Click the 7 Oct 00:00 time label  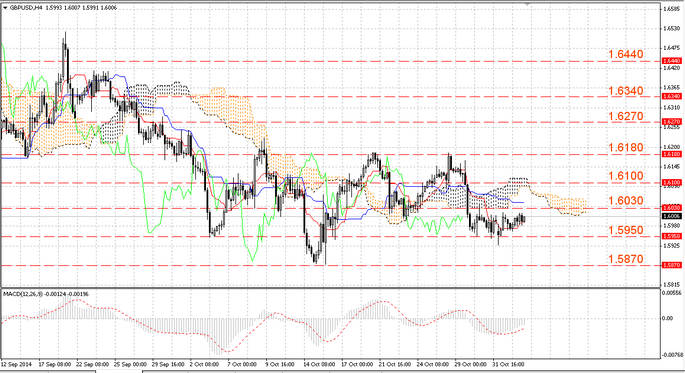coord(242,364)
